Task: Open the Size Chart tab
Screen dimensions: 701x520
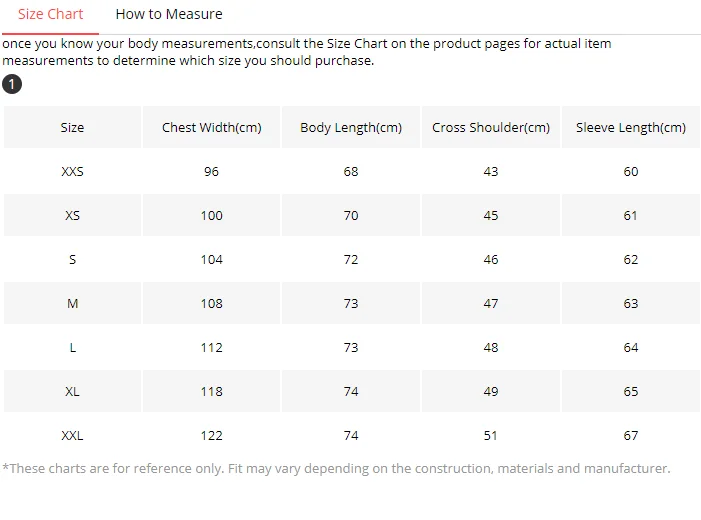Action: pyautogui.click(x=51, y=14)
